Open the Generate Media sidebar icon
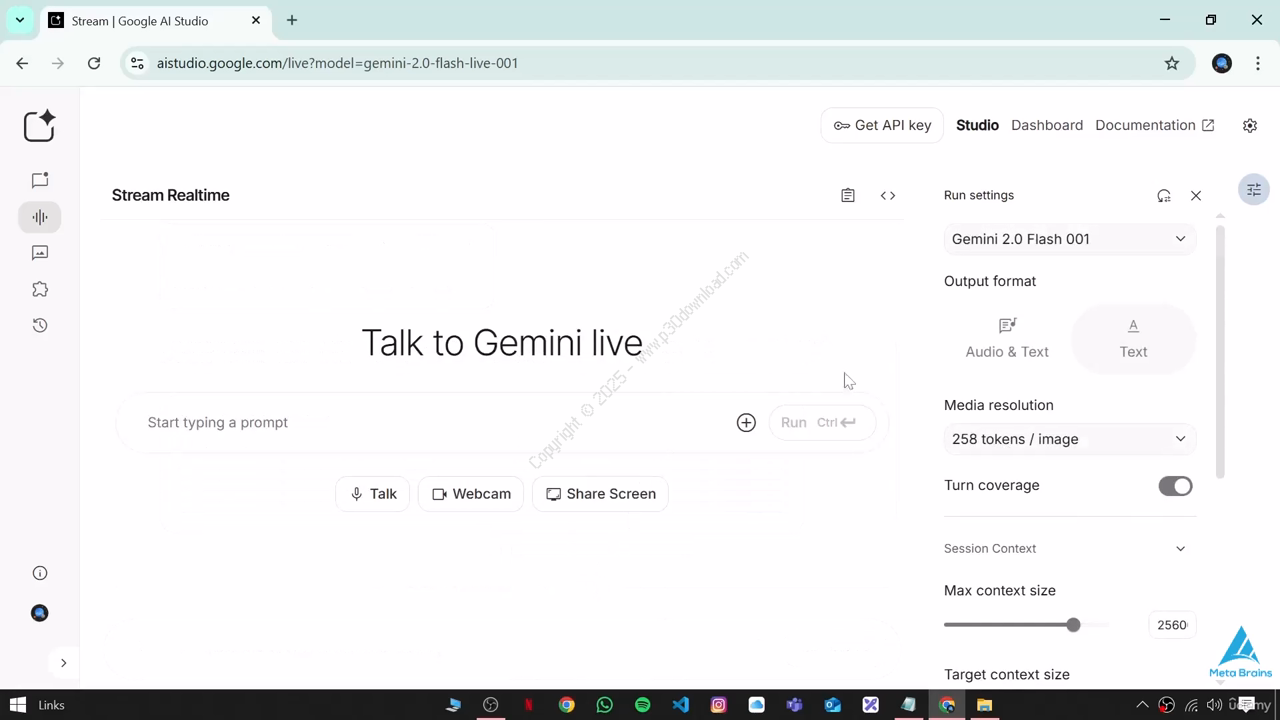Image resolution: width=1280 pixels, height=720 pixels. 40,253
